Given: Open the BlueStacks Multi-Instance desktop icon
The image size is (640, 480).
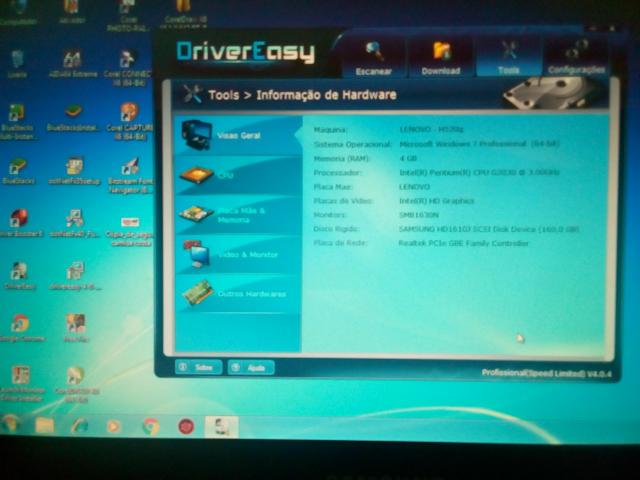Looking at the screenshot, I should pyautogui.click(x=17, y=122).
